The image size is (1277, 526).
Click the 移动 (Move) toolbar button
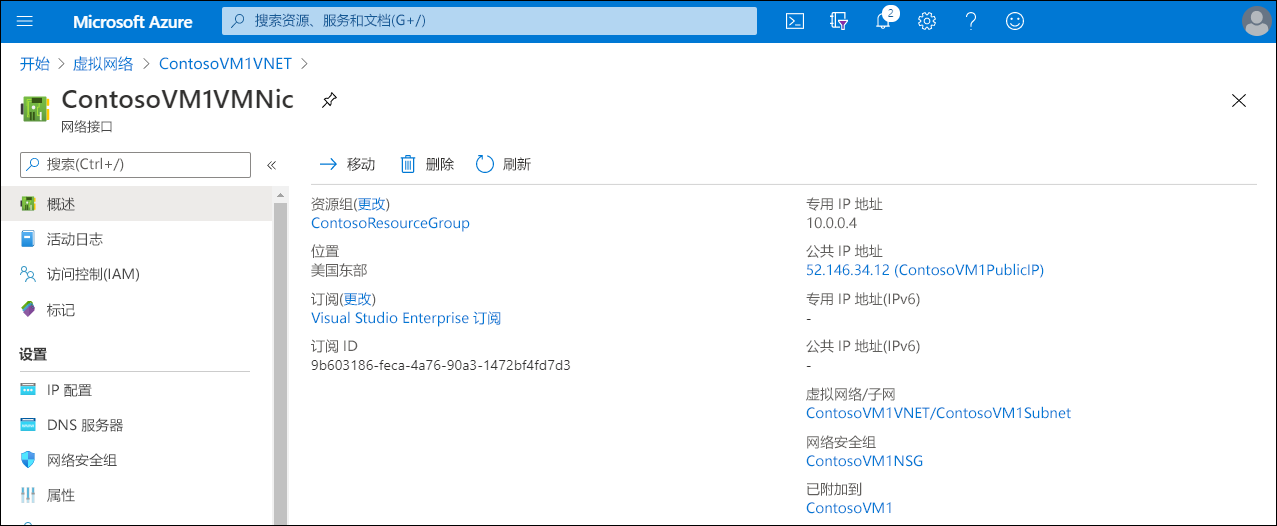point(347,164)
